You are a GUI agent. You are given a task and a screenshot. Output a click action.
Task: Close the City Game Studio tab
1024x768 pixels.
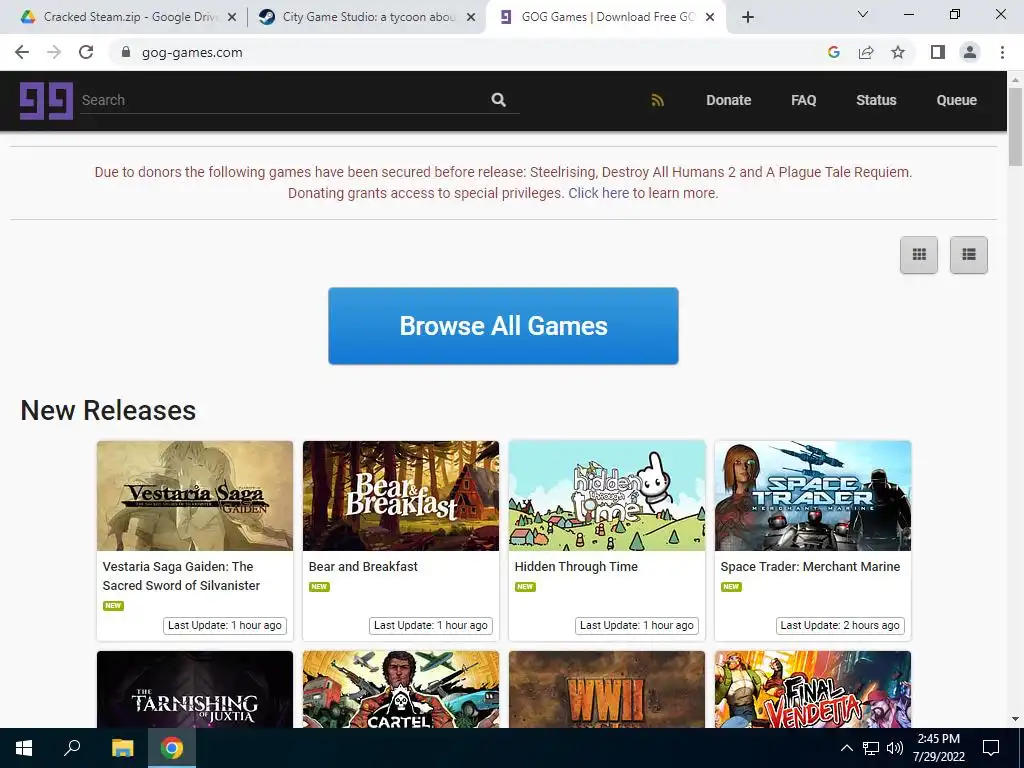coord(471,17)
